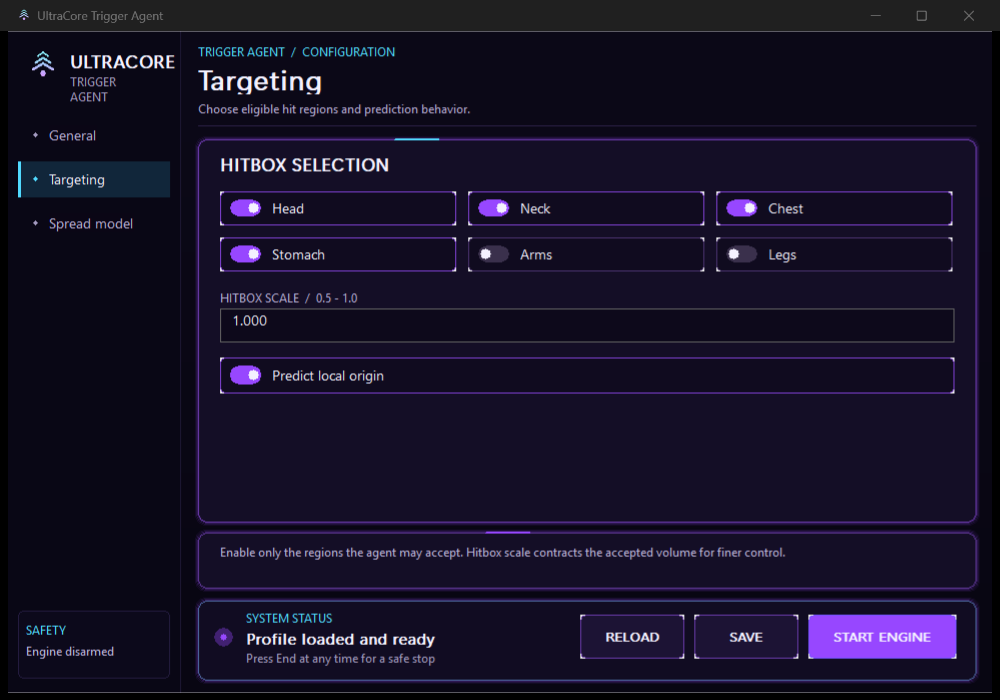
Task: Toggle Predict local origin switch
Action: point(246,376)
